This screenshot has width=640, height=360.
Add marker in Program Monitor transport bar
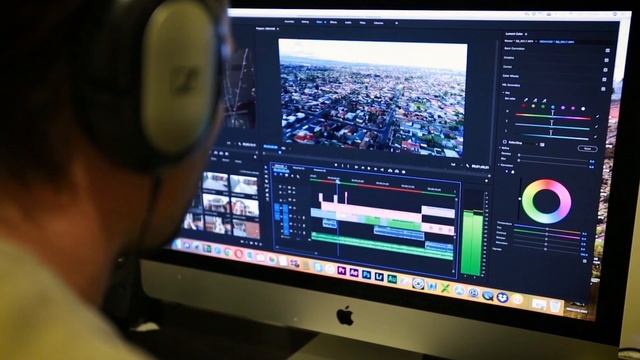[336, 166]
